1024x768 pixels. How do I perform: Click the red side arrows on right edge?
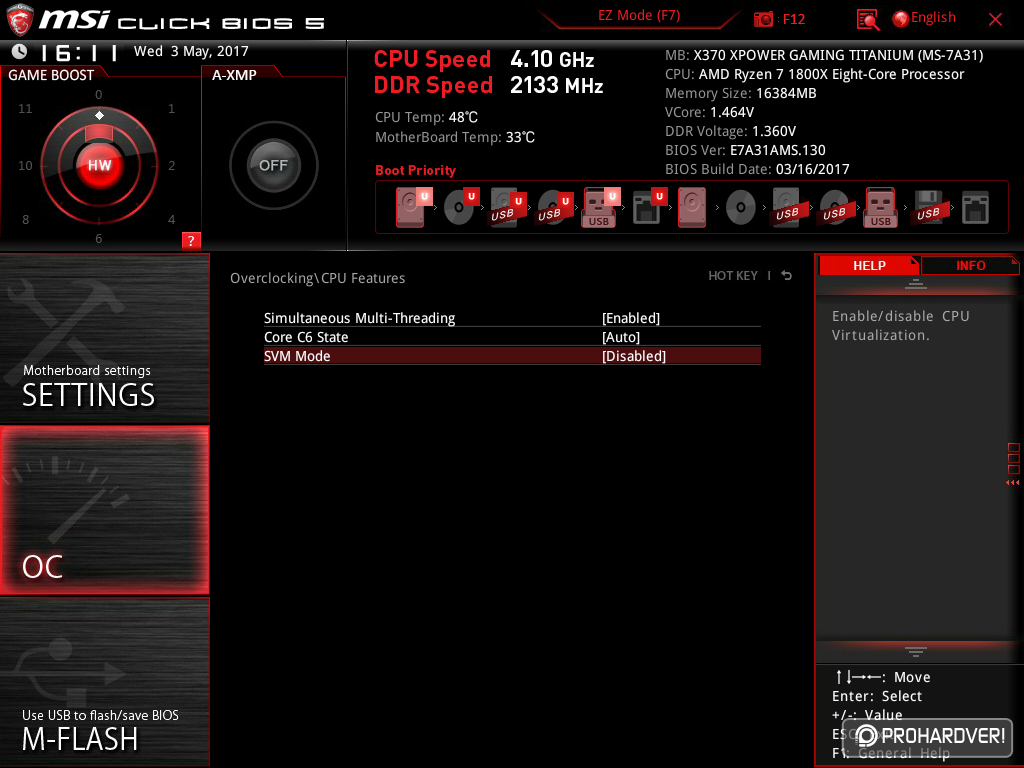coord(1013,483)
